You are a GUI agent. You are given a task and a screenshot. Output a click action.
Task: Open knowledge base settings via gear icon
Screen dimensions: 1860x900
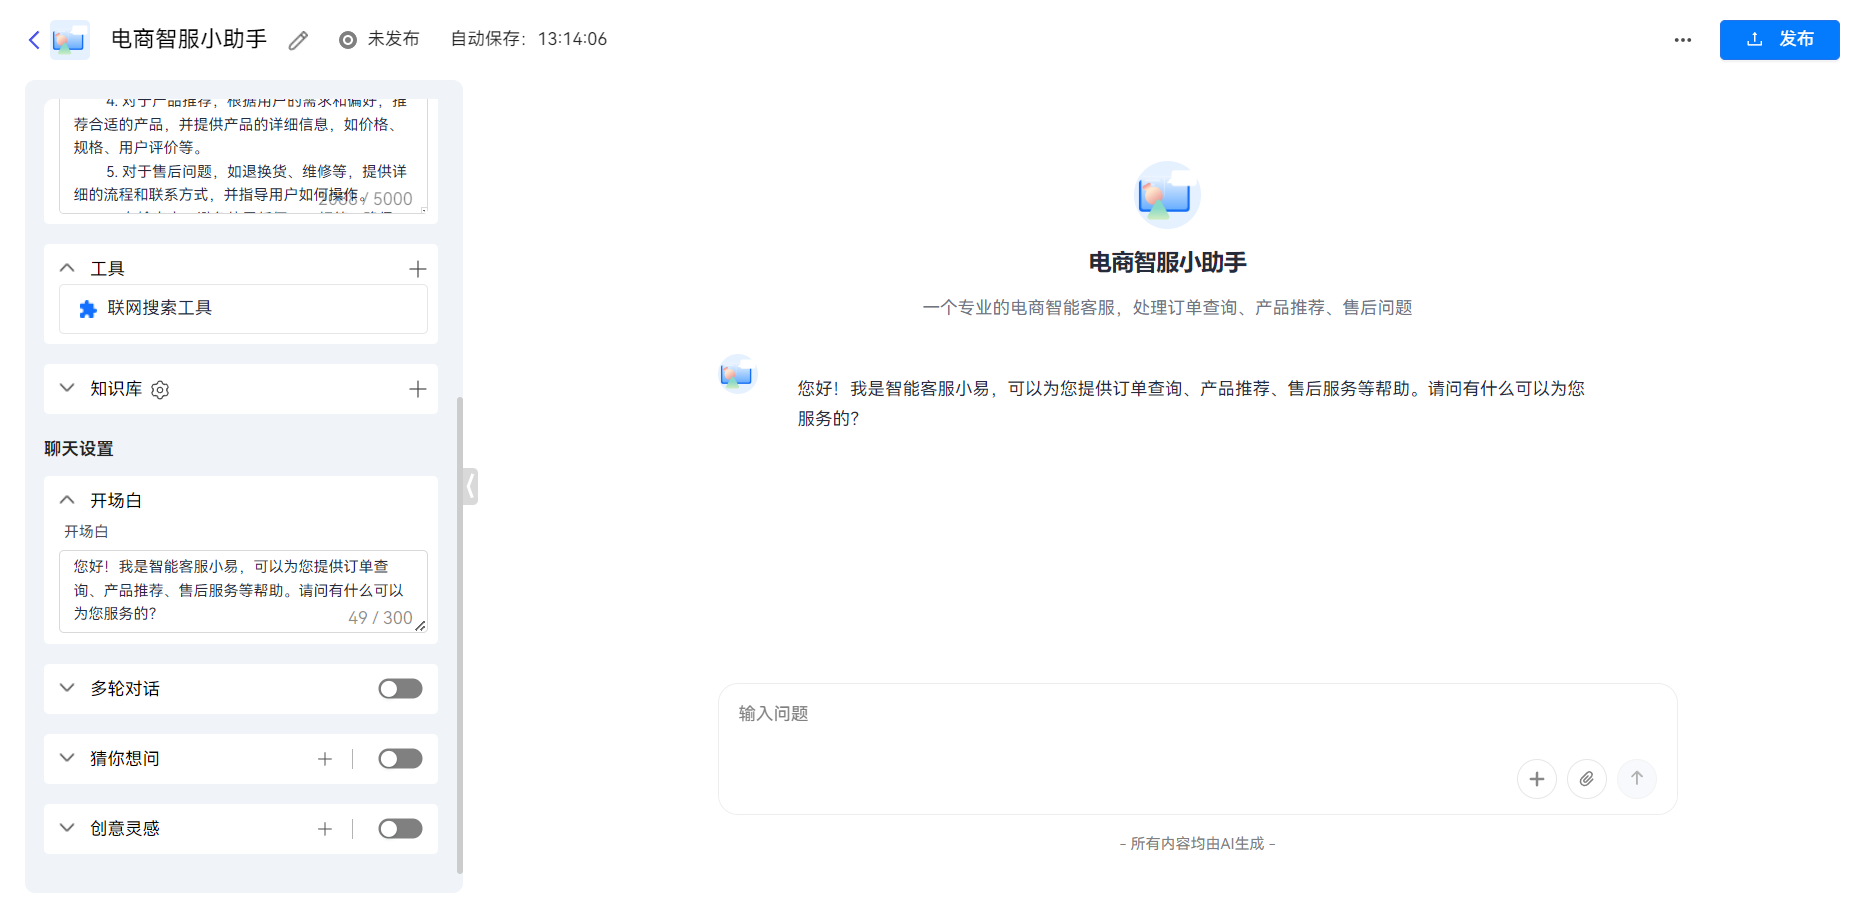click(159, 390)
